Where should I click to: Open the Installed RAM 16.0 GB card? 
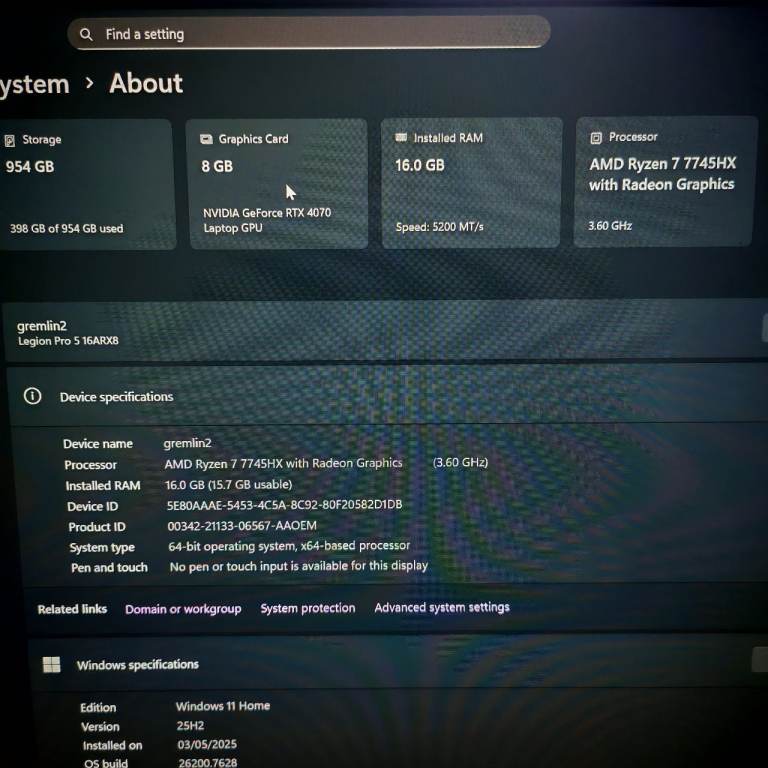tap(472, 183)
